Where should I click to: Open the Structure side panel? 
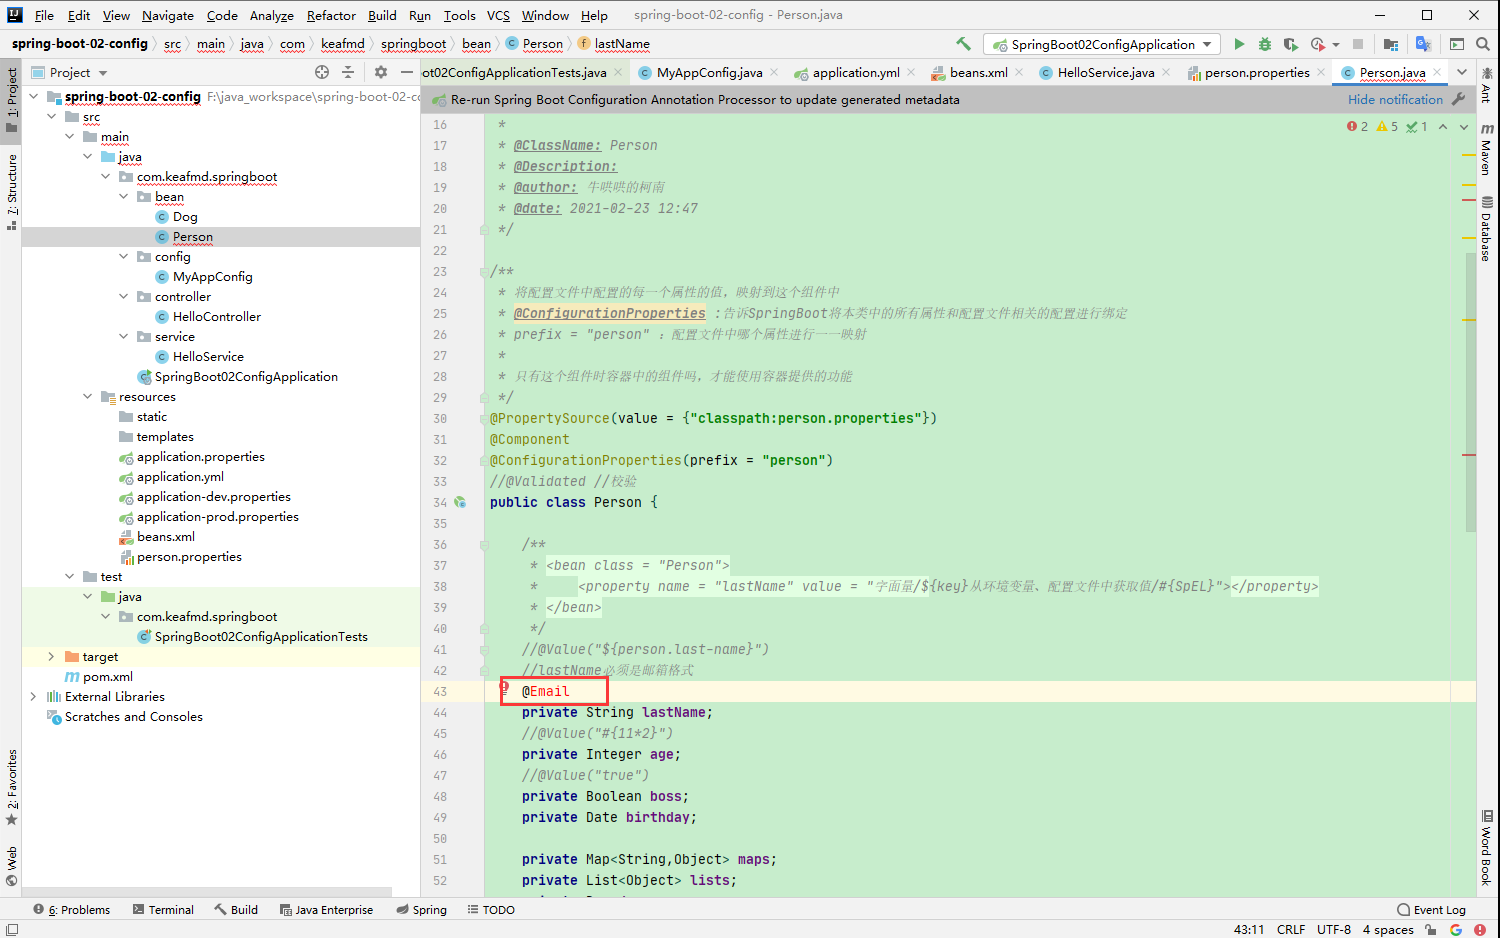(12, 191)
